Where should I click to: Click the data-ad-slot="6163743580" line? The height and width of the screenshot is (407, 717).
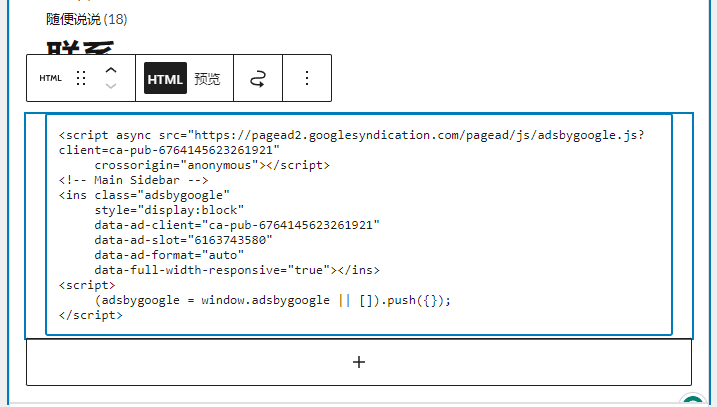pos(183,240)
